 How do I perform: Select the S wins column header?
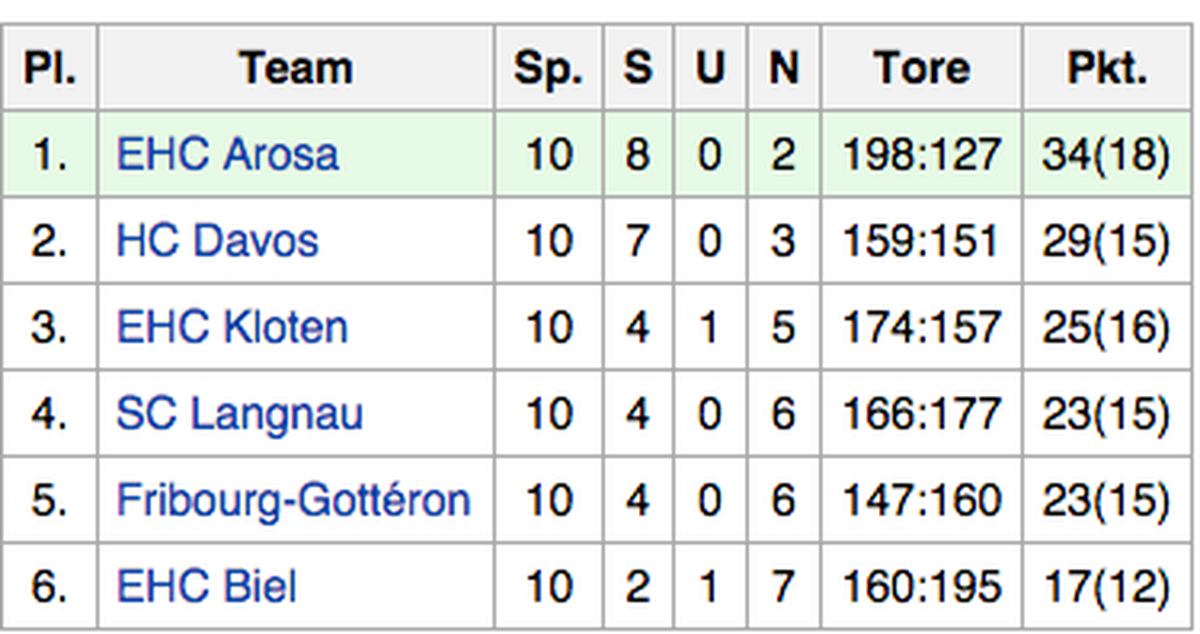[x=637, y=68]
